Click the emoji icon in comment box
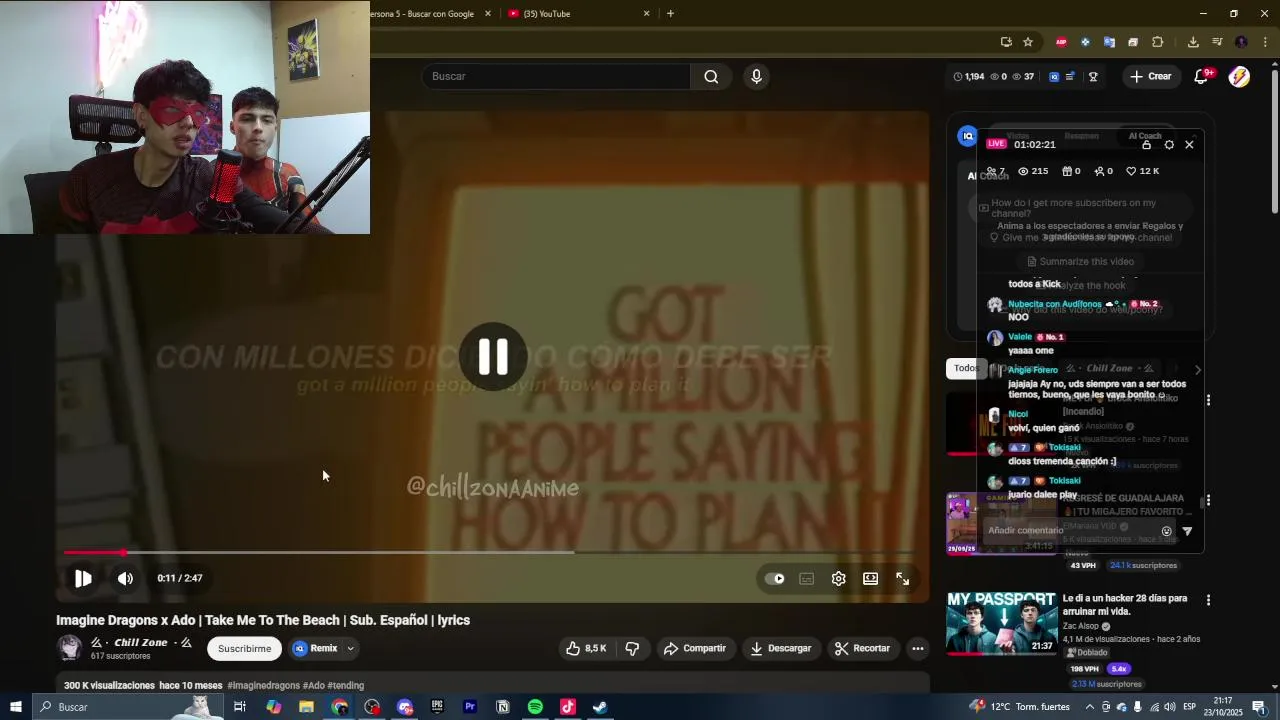The width and height of the screenshot is (1280, 720). pos(1166,531)
